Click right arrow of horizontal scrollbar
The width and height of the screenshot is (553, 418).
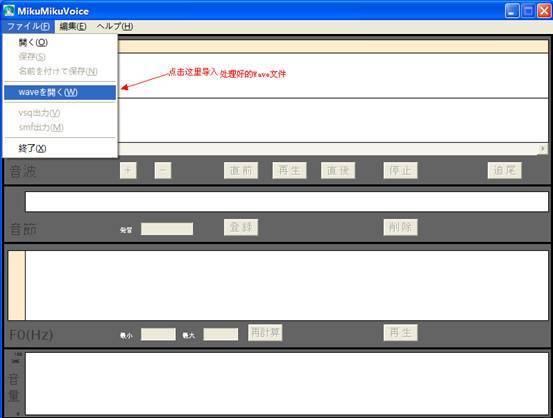pos(543,149)
